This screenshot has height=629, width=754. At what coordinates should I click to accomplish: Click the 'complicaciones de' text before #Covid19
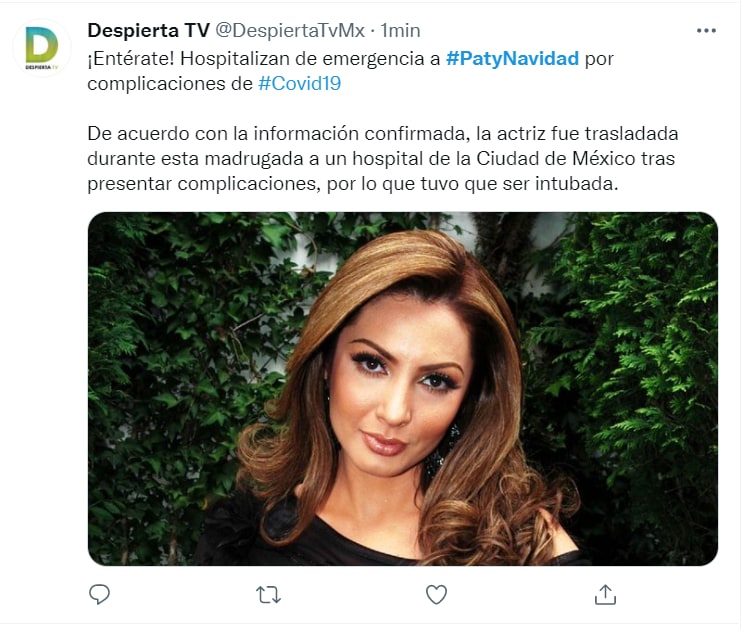tap(170, 84)
